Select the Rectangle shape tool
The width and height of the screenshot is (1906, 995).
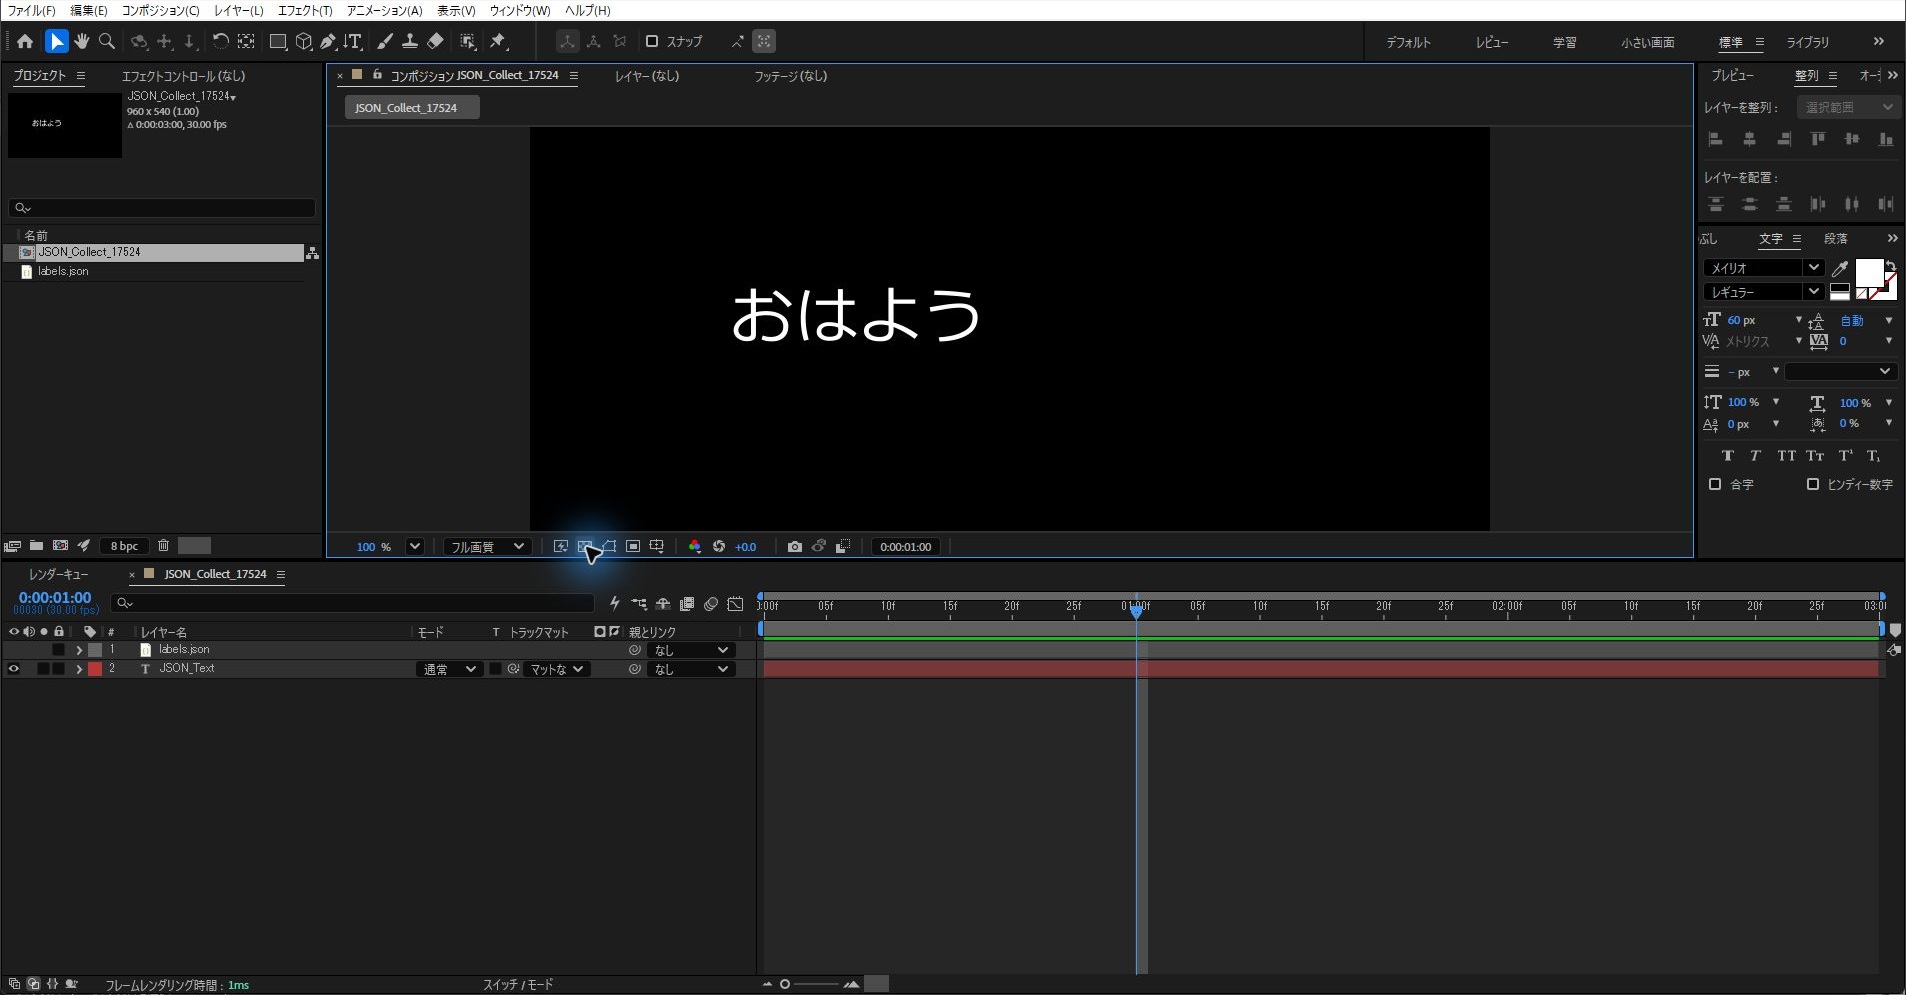[278, 41]
